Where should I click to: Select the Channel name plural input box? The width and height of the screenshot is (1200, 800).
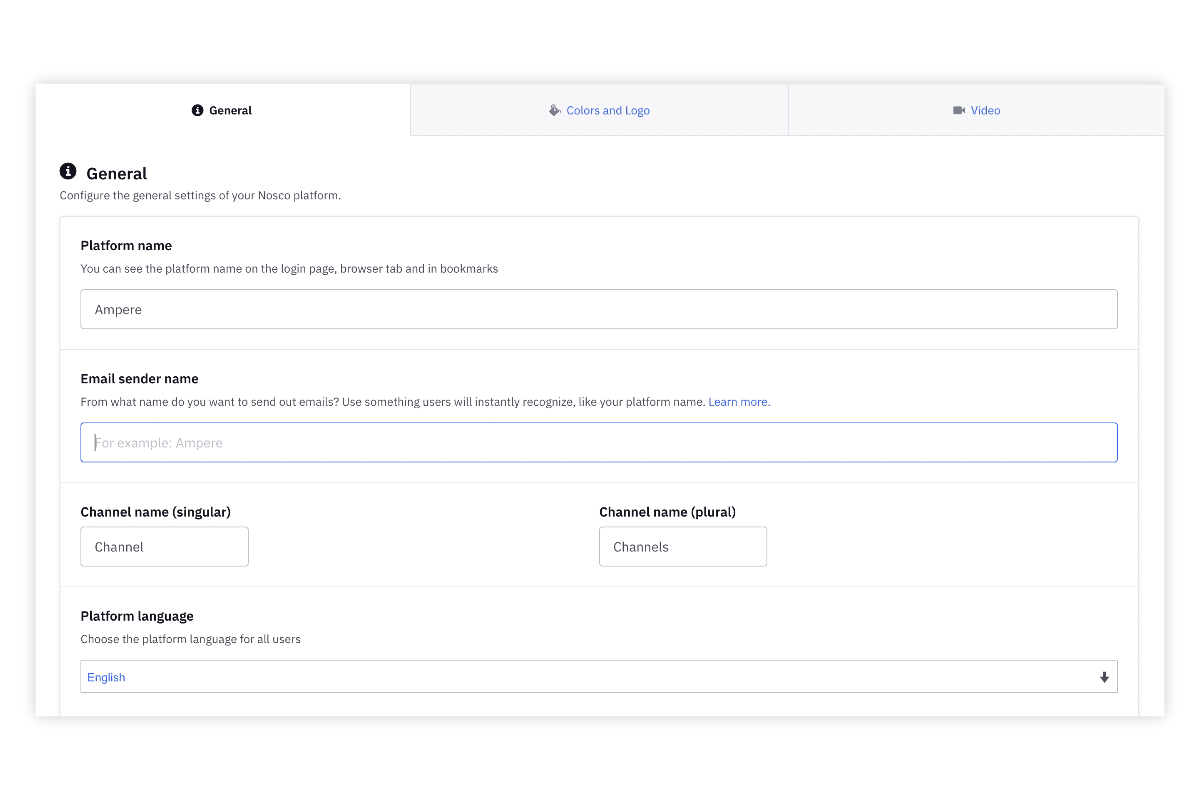tap(682, 547)
